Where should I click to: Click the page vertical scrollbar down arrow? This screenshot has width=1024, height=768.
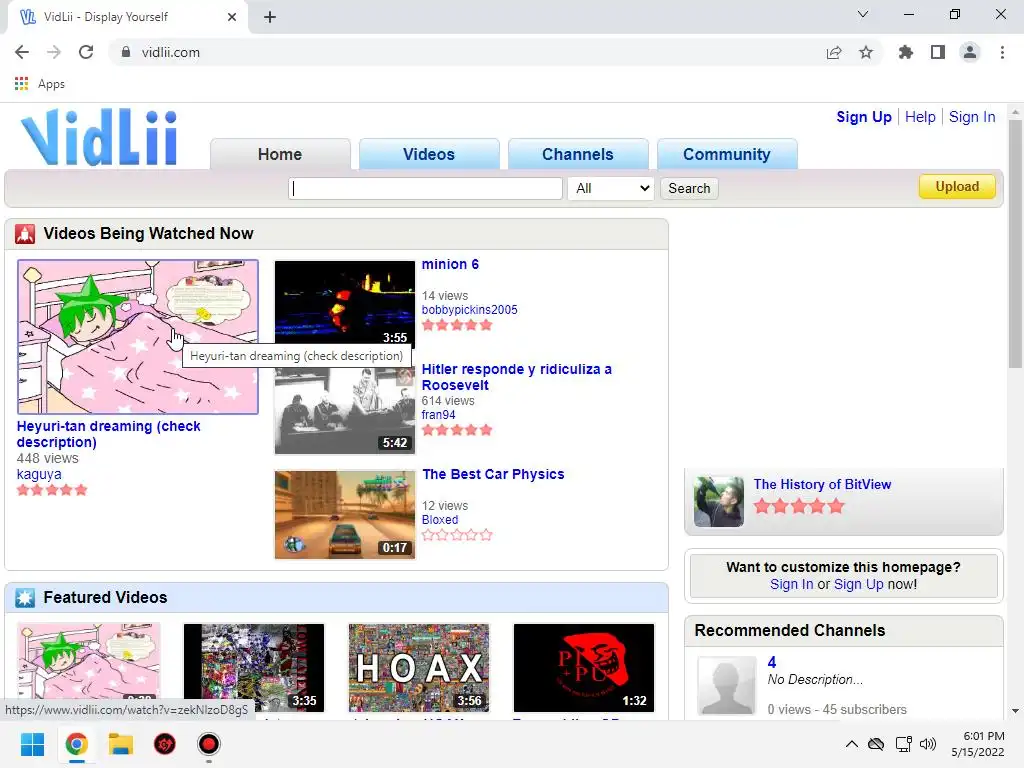point(1015,711)
